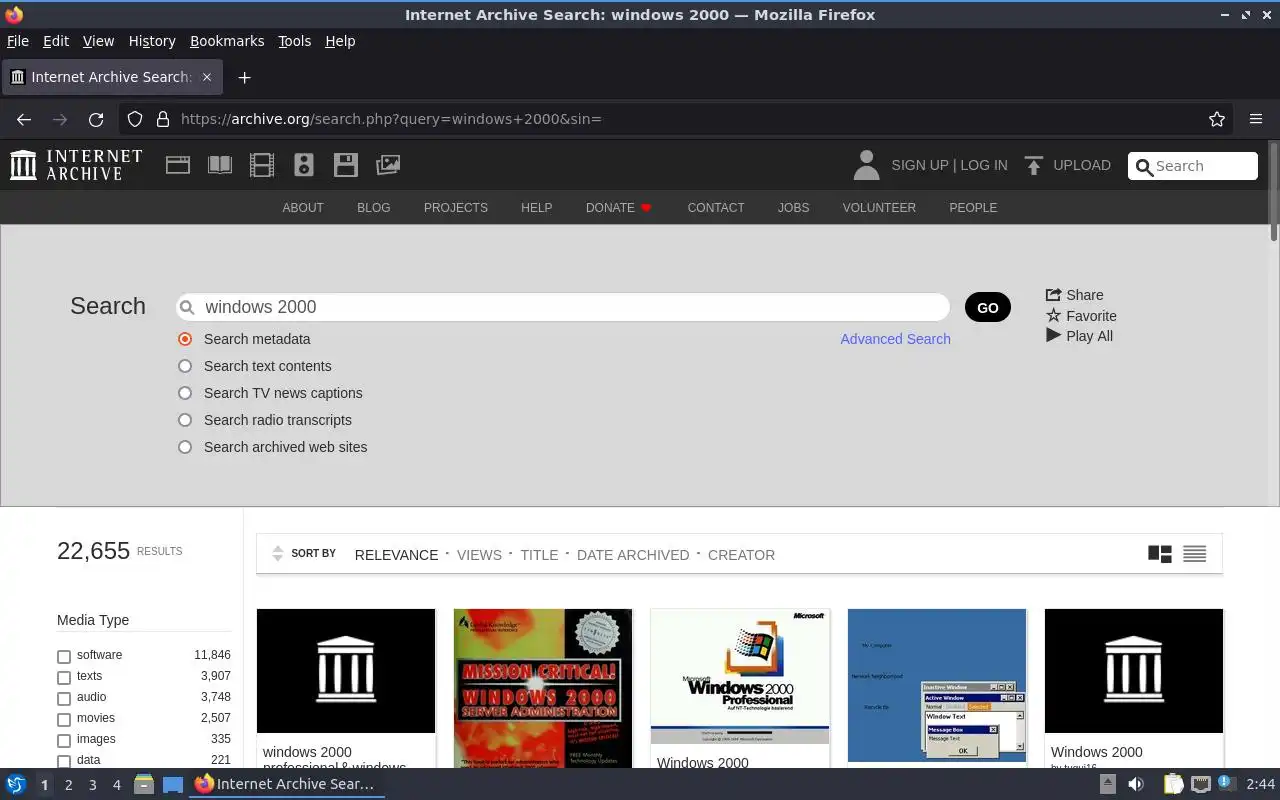
Task: Open the View menu
Action: [98, 41]
